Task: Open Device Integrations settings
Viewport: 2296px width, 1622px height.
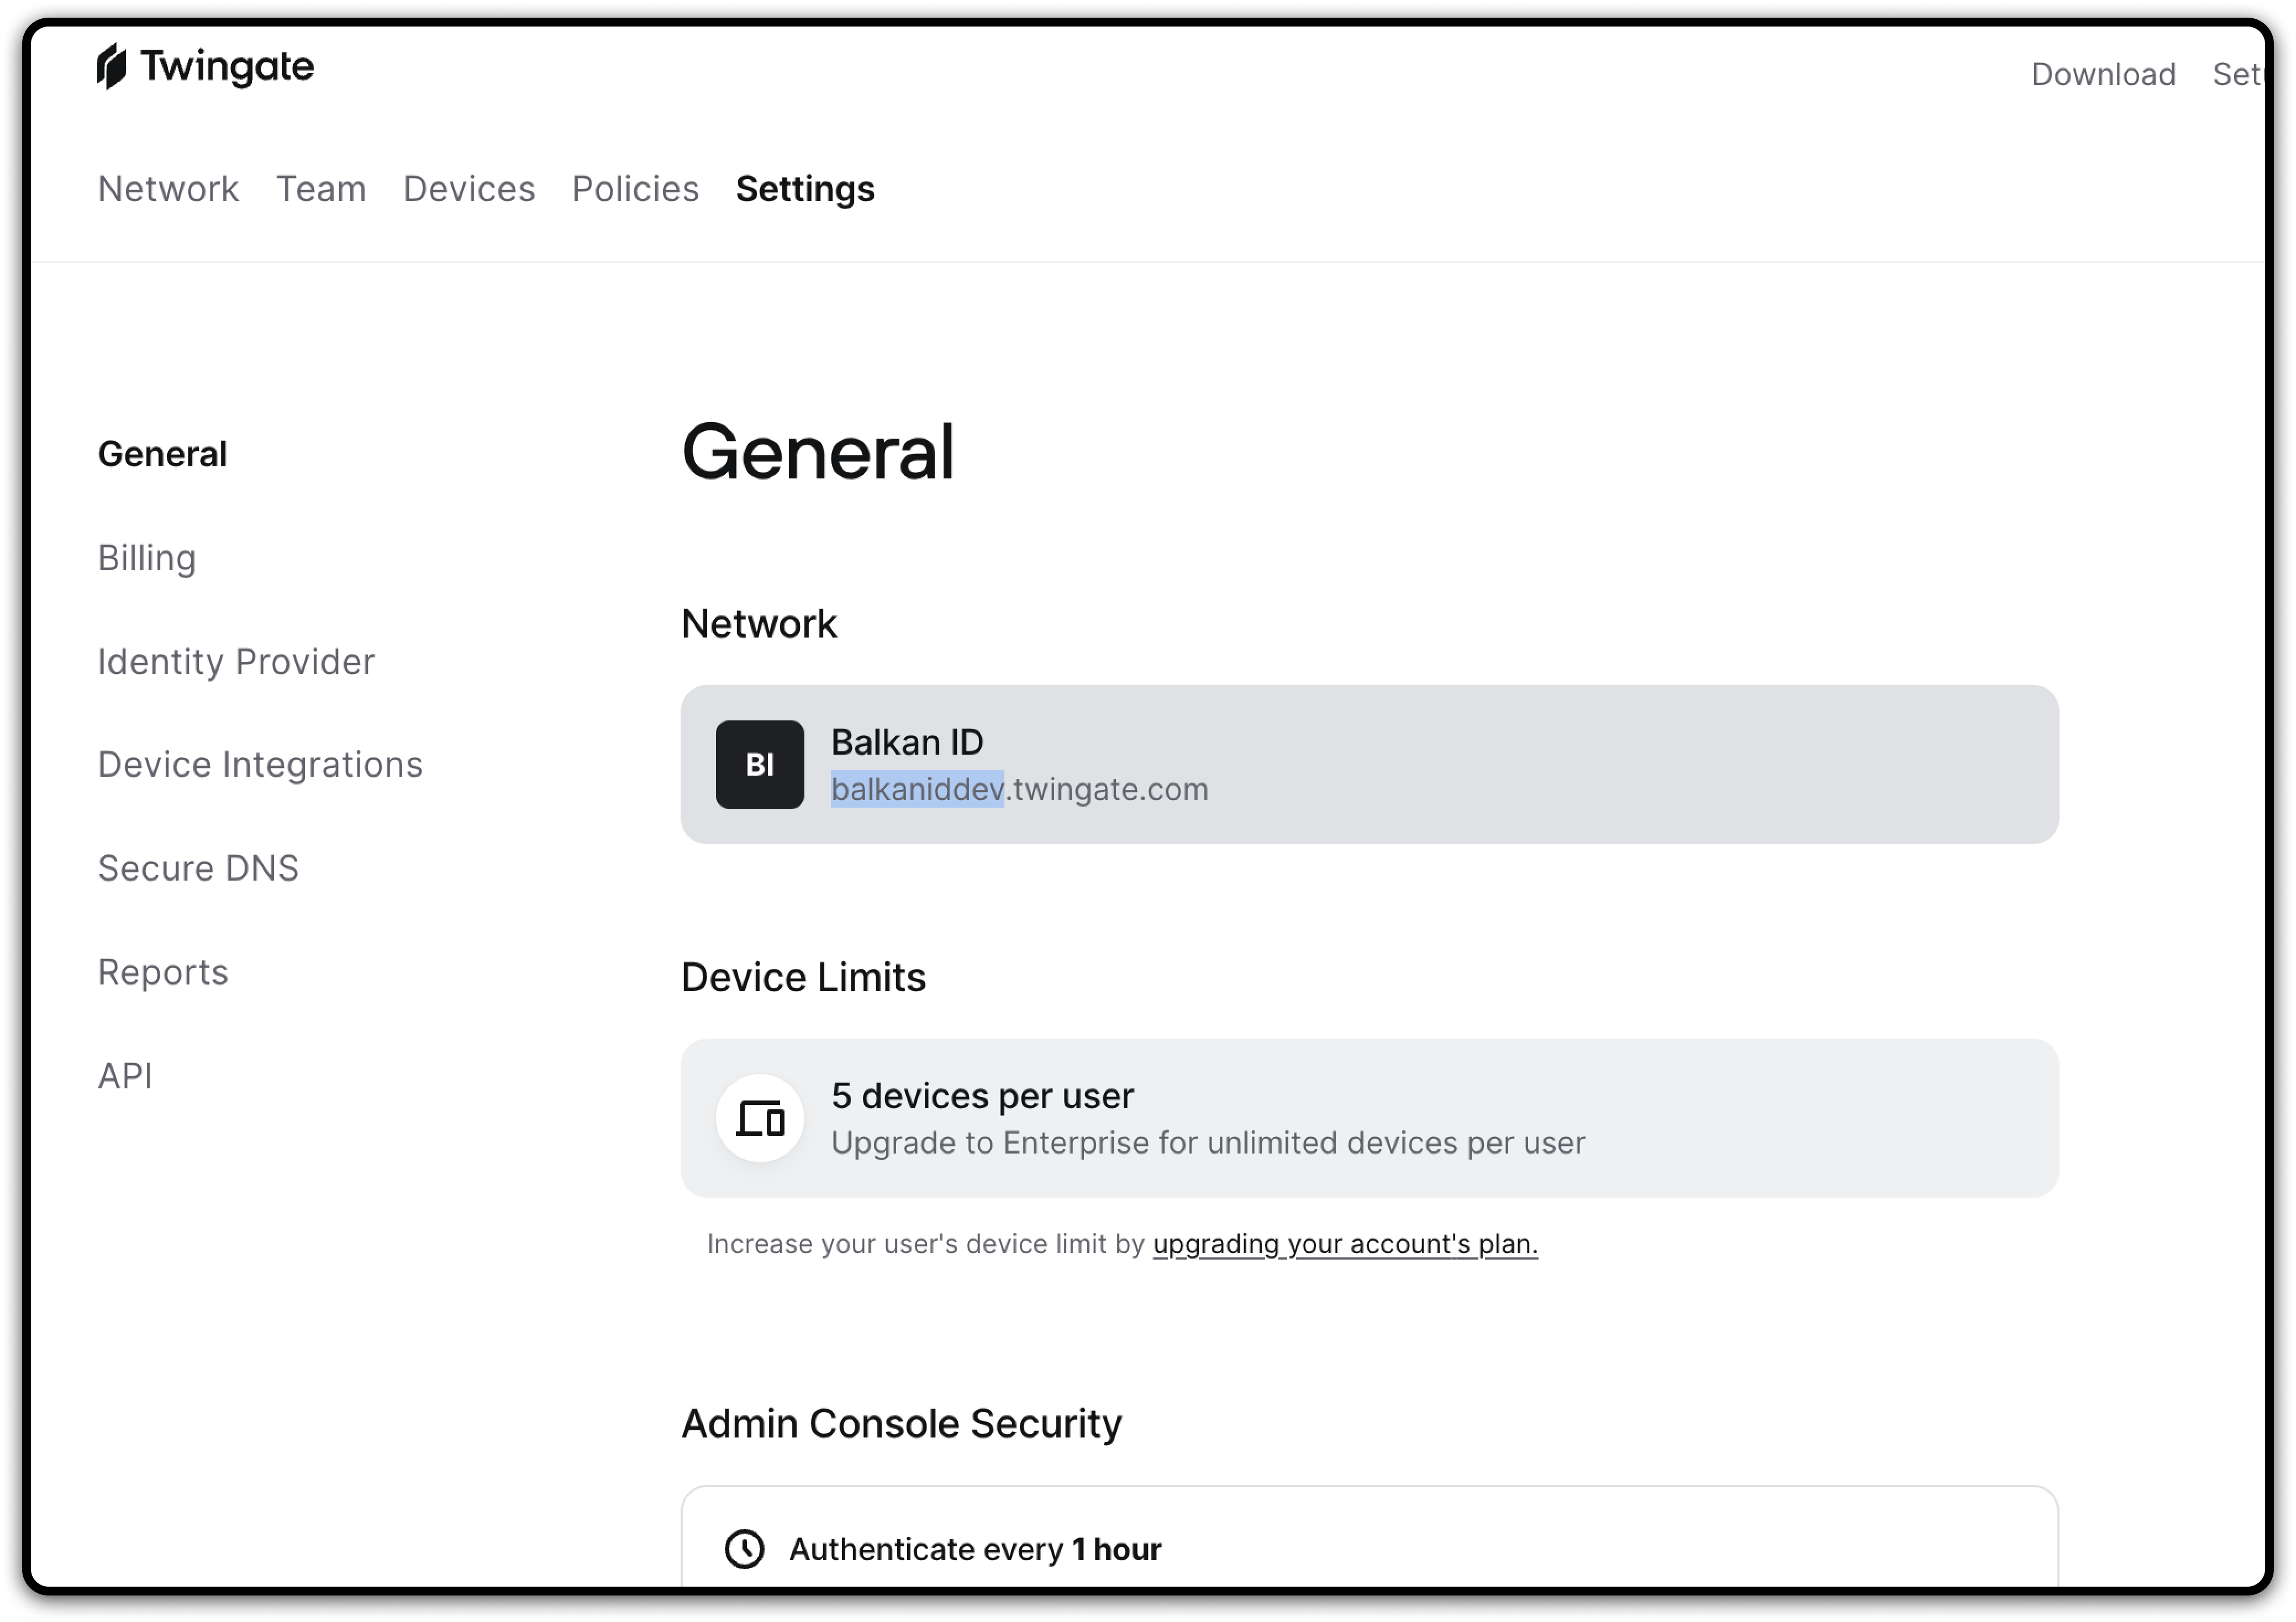Action: (260, 764)
